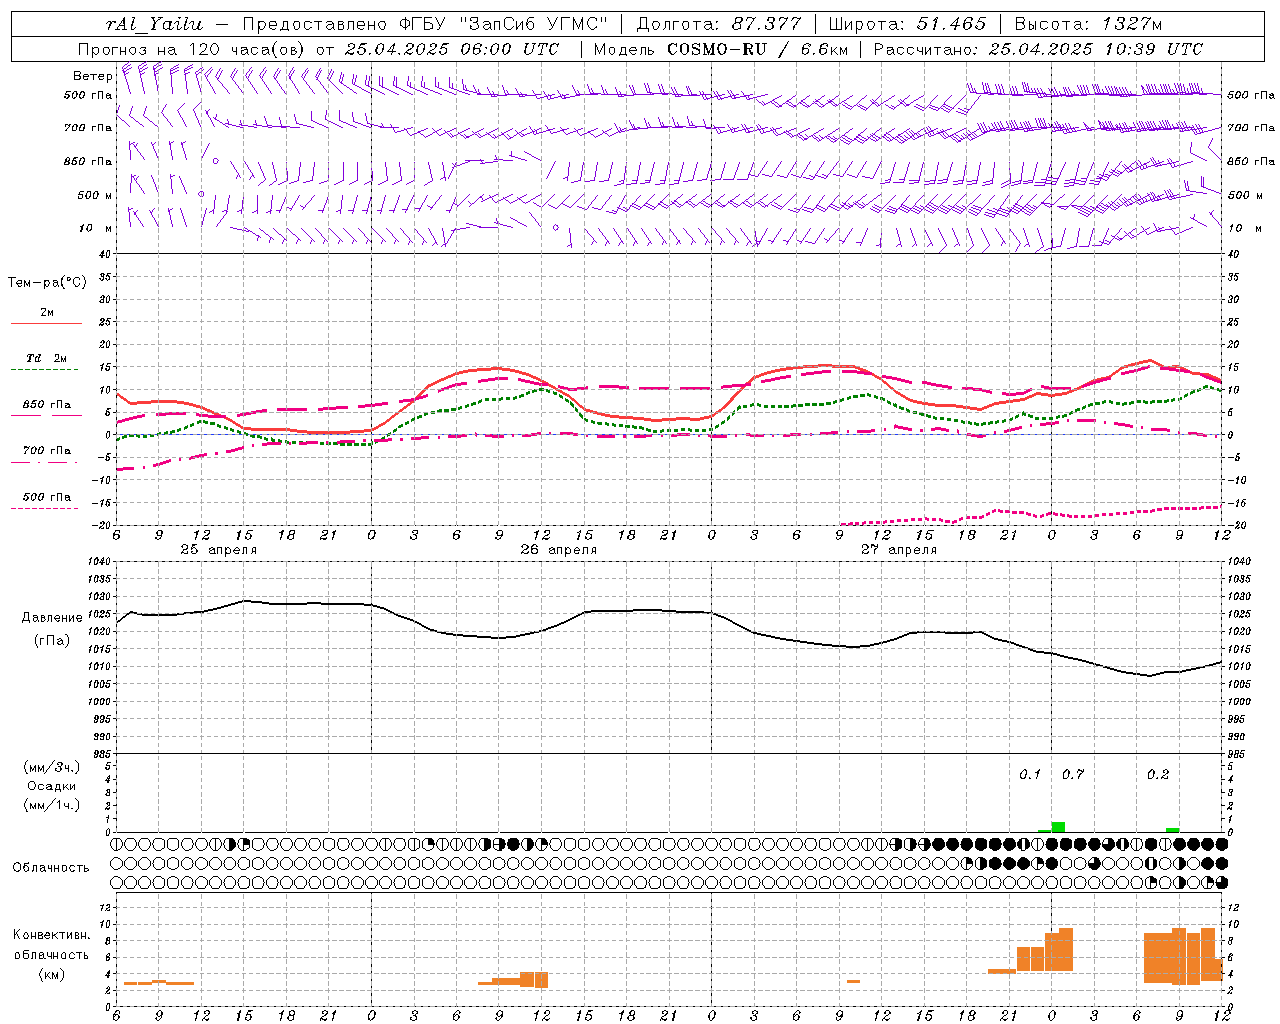Click the green precipitation bar below 0.2

click(1172, 830)
